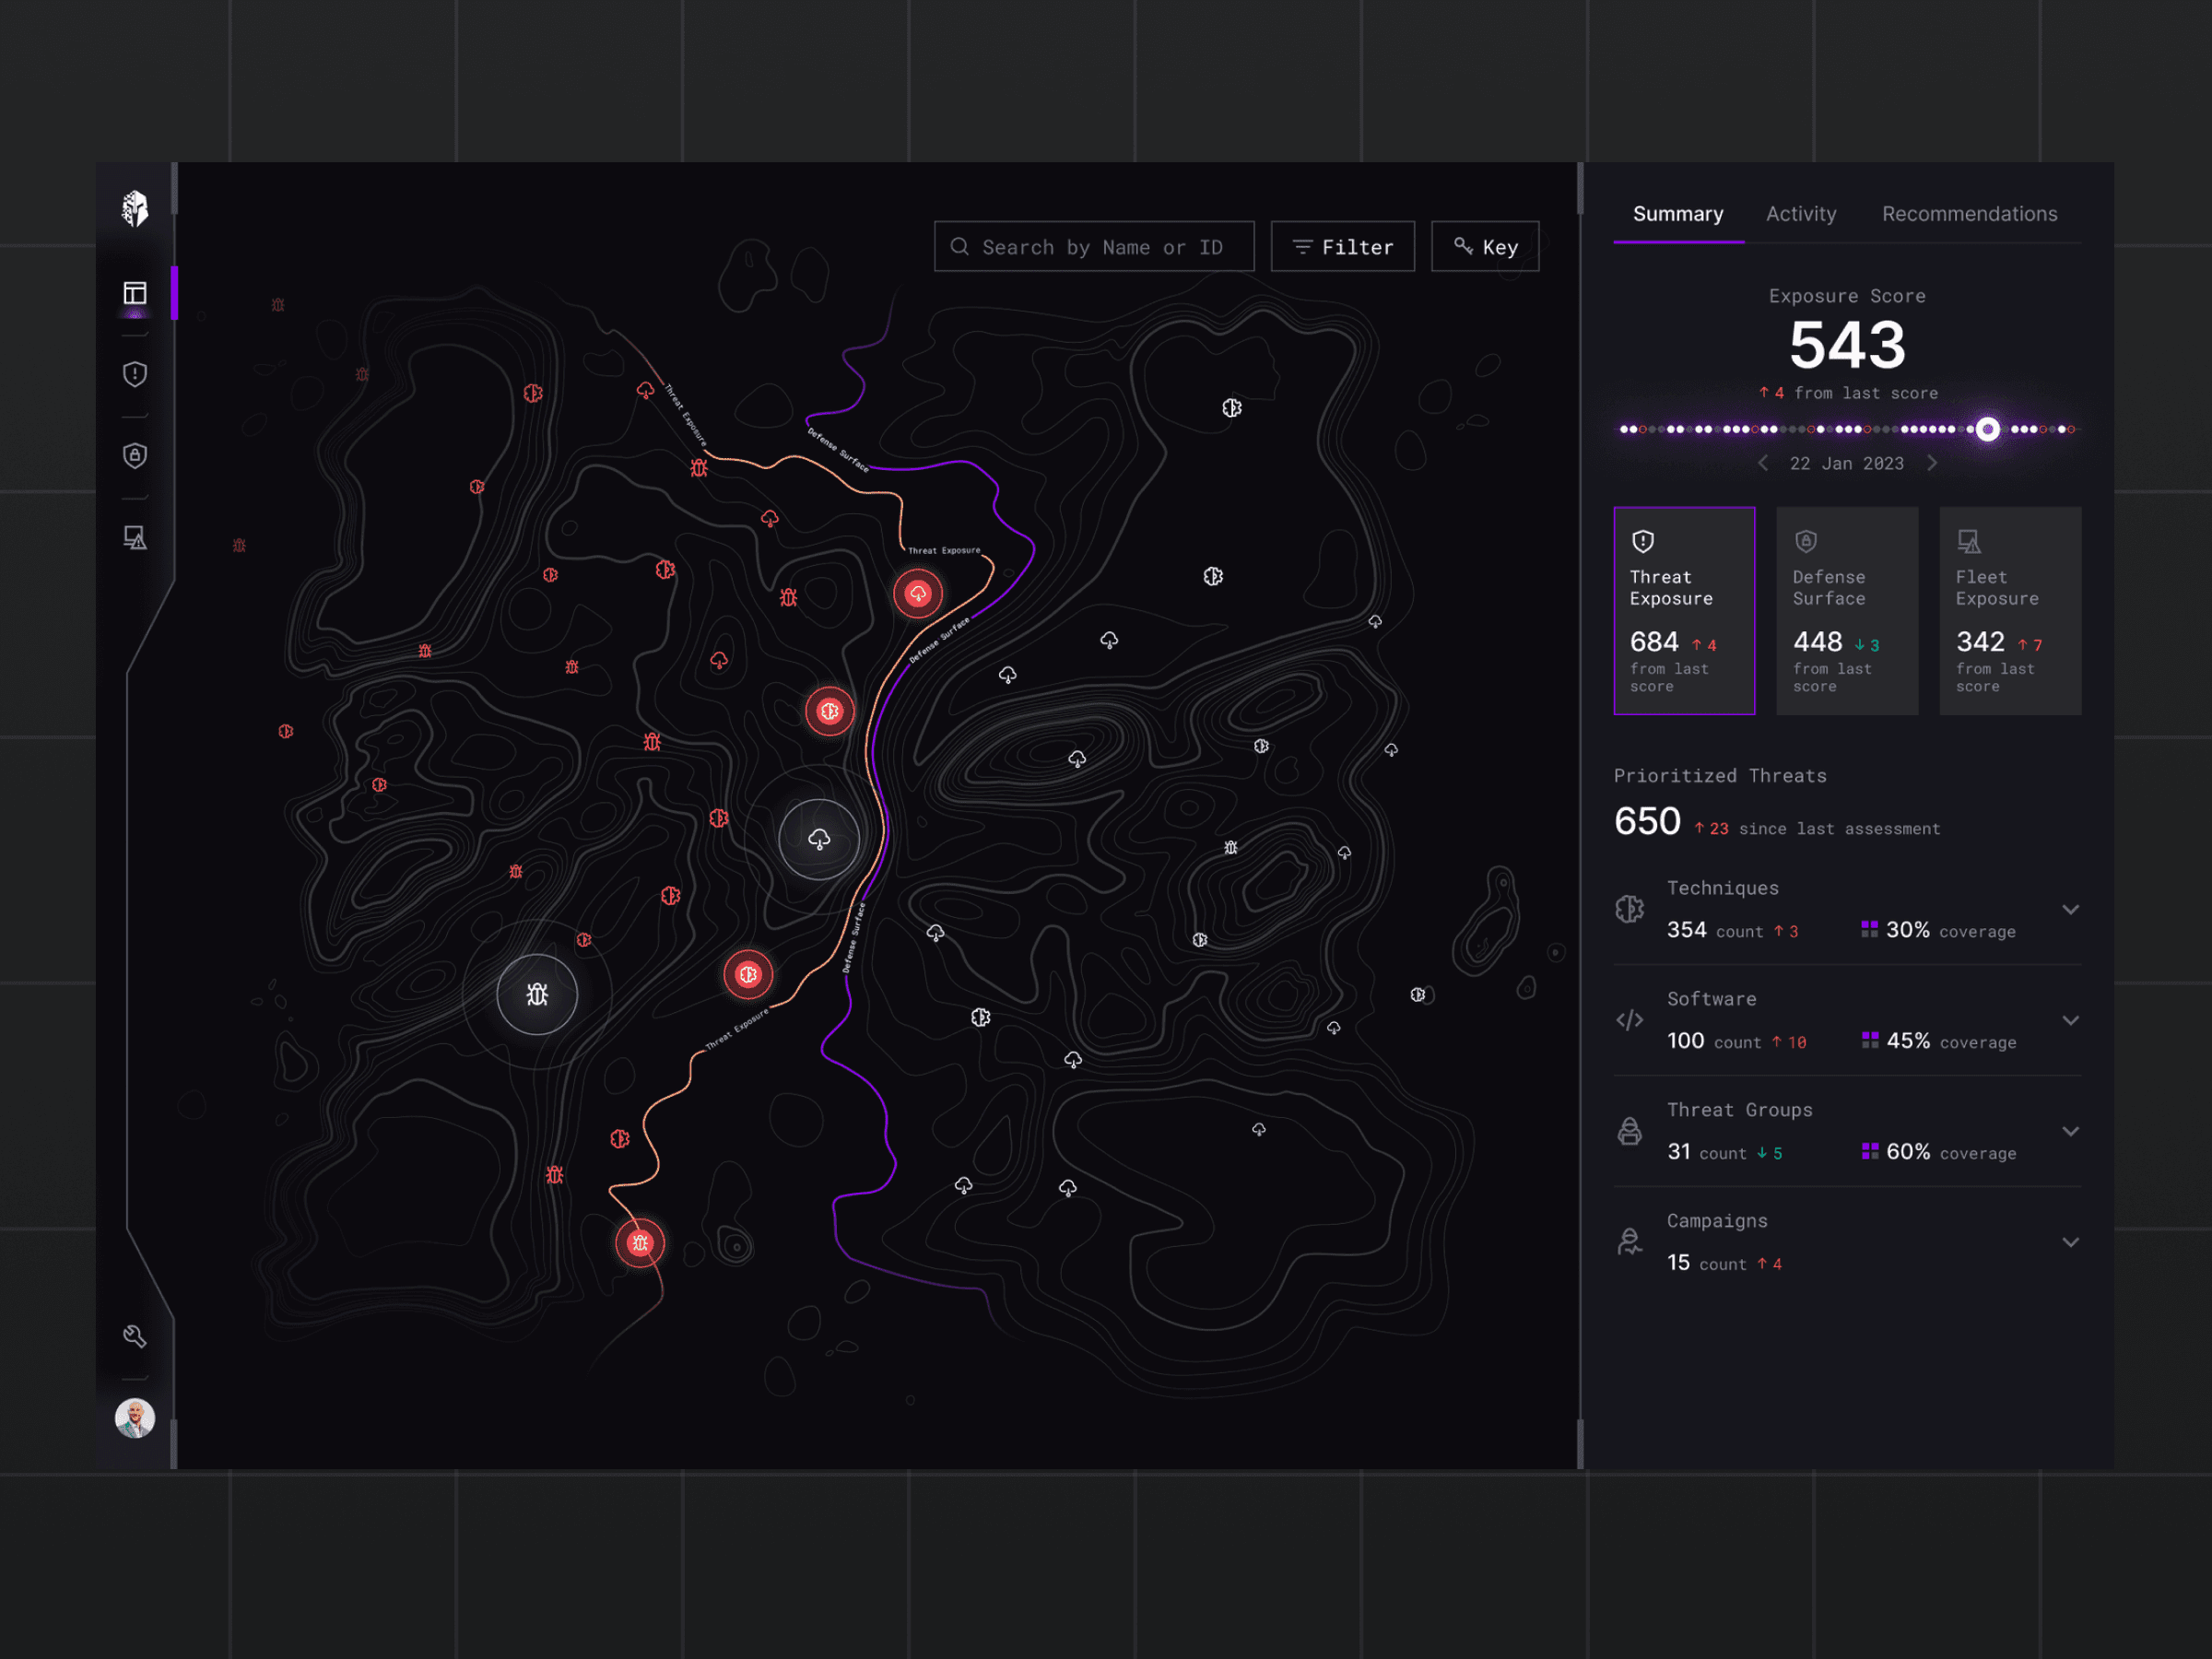Switch to the Summary tab
The width and height of the screenshot is (2212, 1659).
click(1678, 214)
